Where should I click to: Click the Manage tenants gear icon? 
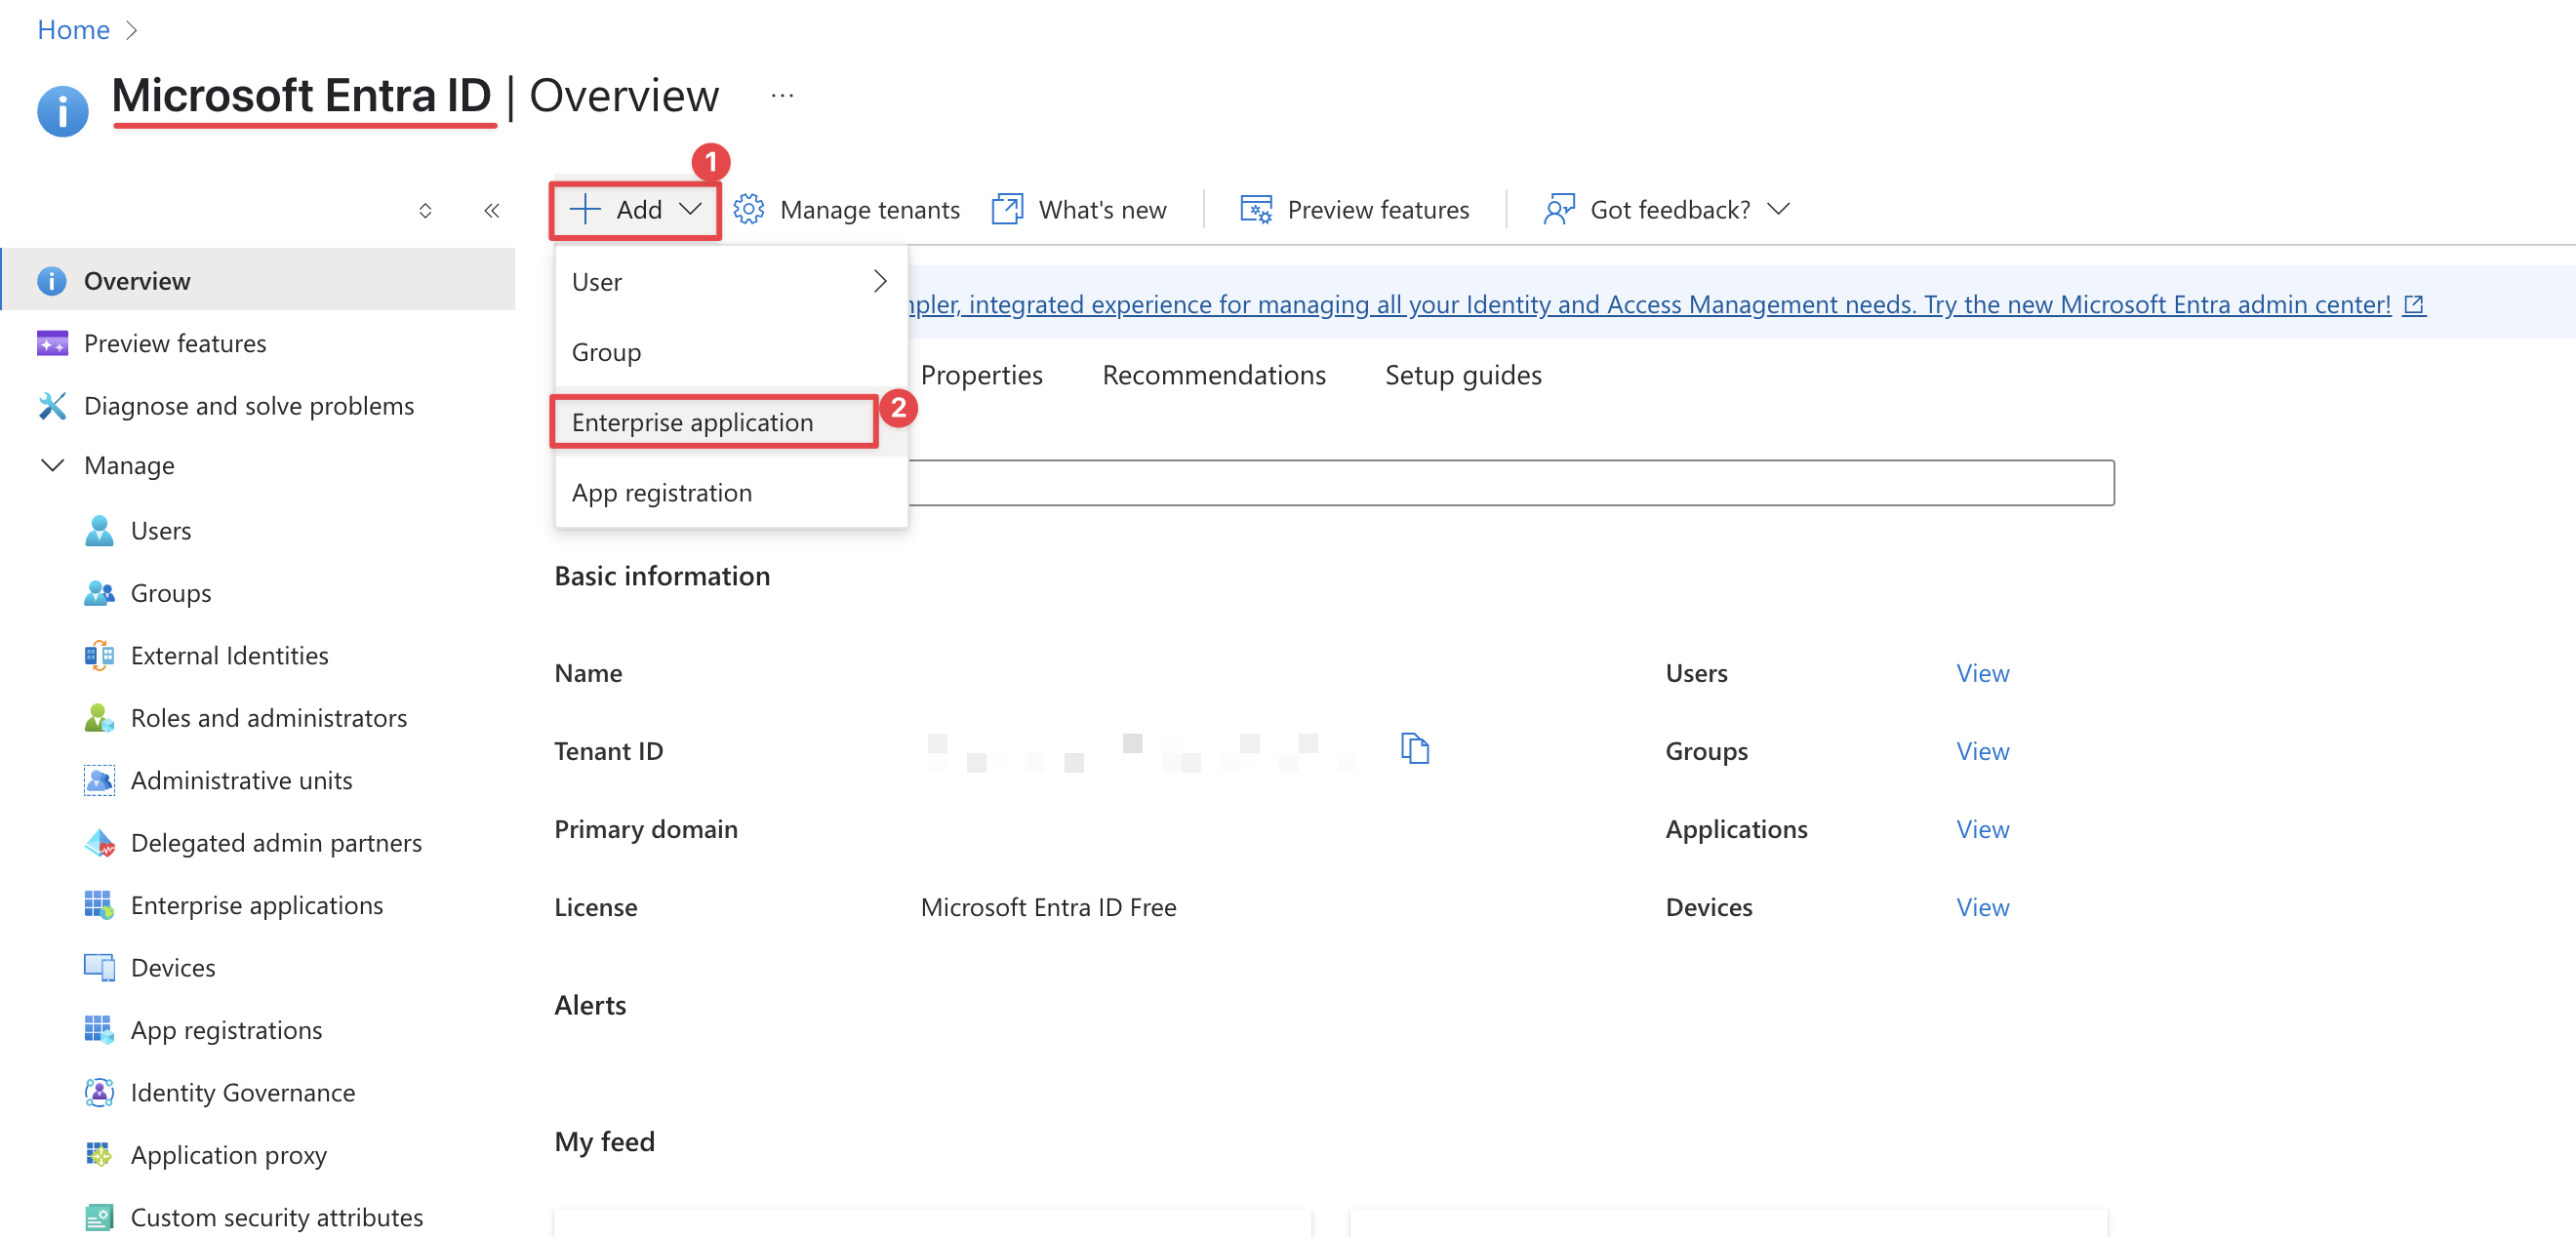pyautogui.click(x=749, y=209)
